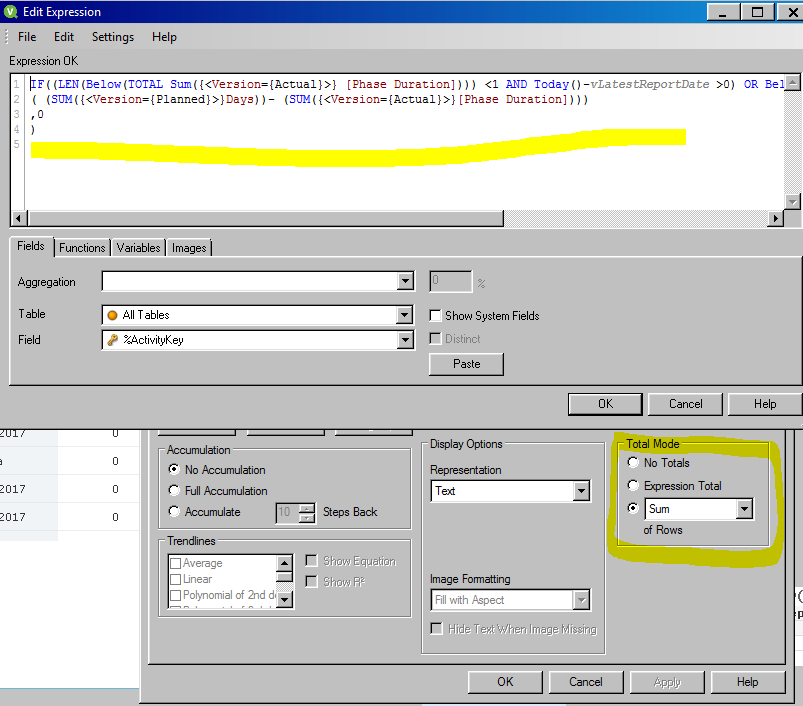Select the Sum of Rows radio button
803x706 pixels.
[x=633, y=508]
